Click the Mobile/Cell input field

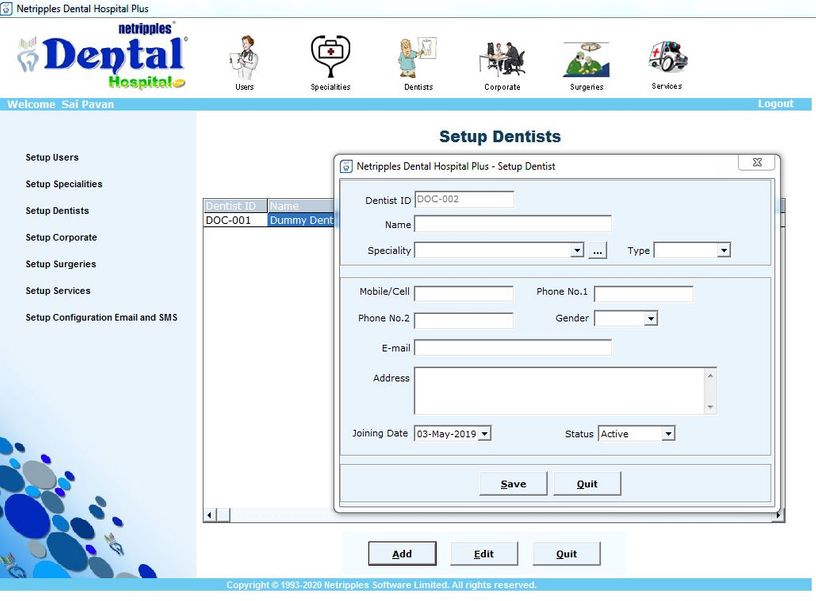coord(463,293)
